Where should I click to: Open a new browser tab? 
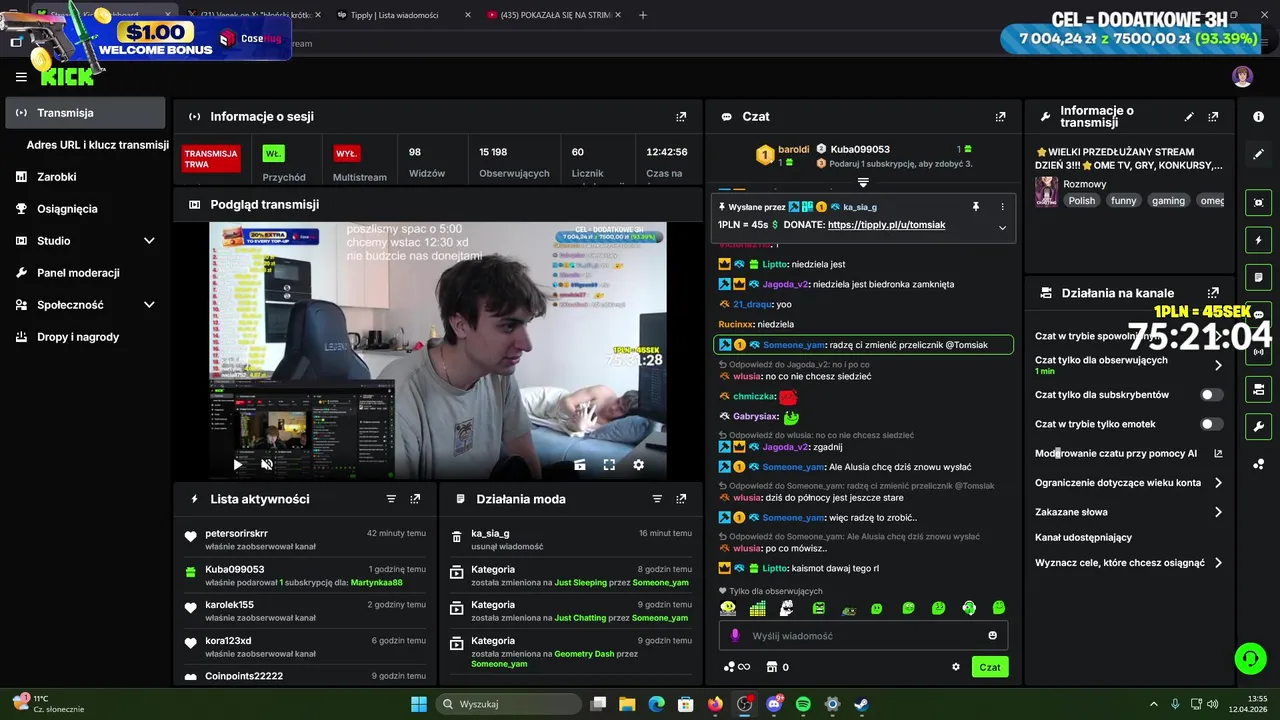[643, 15]
